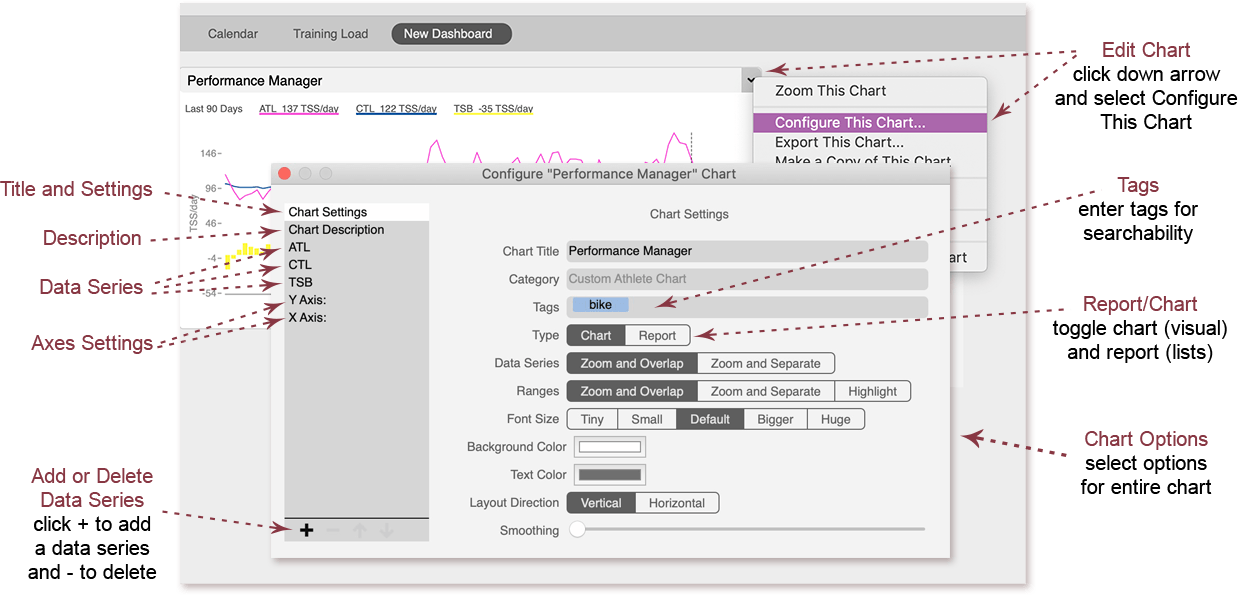Click the Last 90 Days label
Image resolution: width=1238 pixels, height=595 pixels.
pyautogui.click(x=214, y=109)
